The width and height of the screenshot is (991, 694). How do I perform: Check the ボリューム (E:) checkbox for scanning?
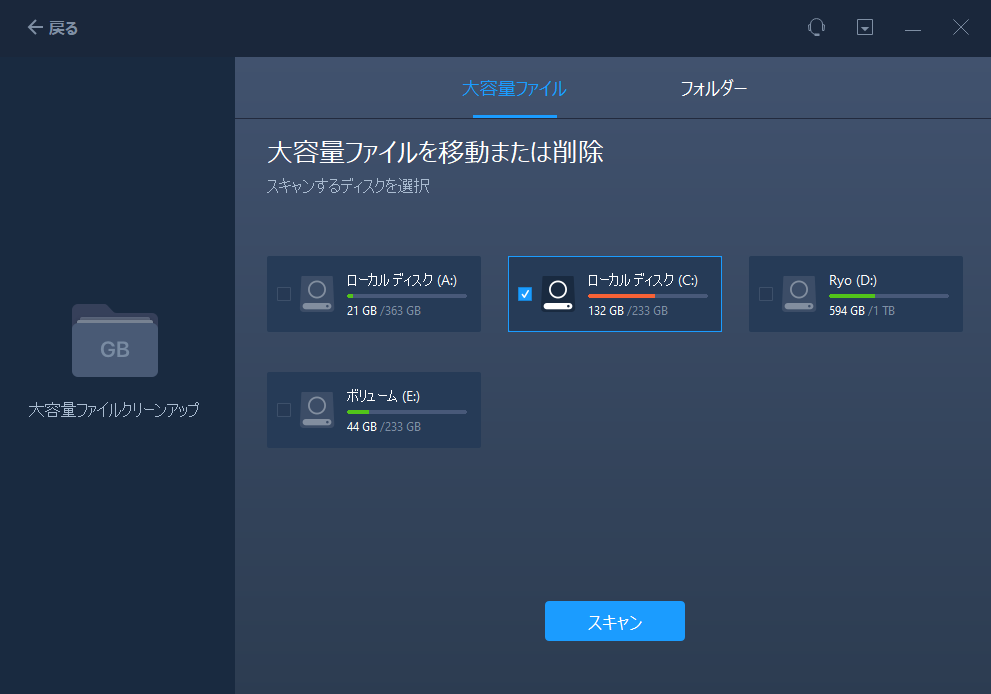click(x=282, y=410)
